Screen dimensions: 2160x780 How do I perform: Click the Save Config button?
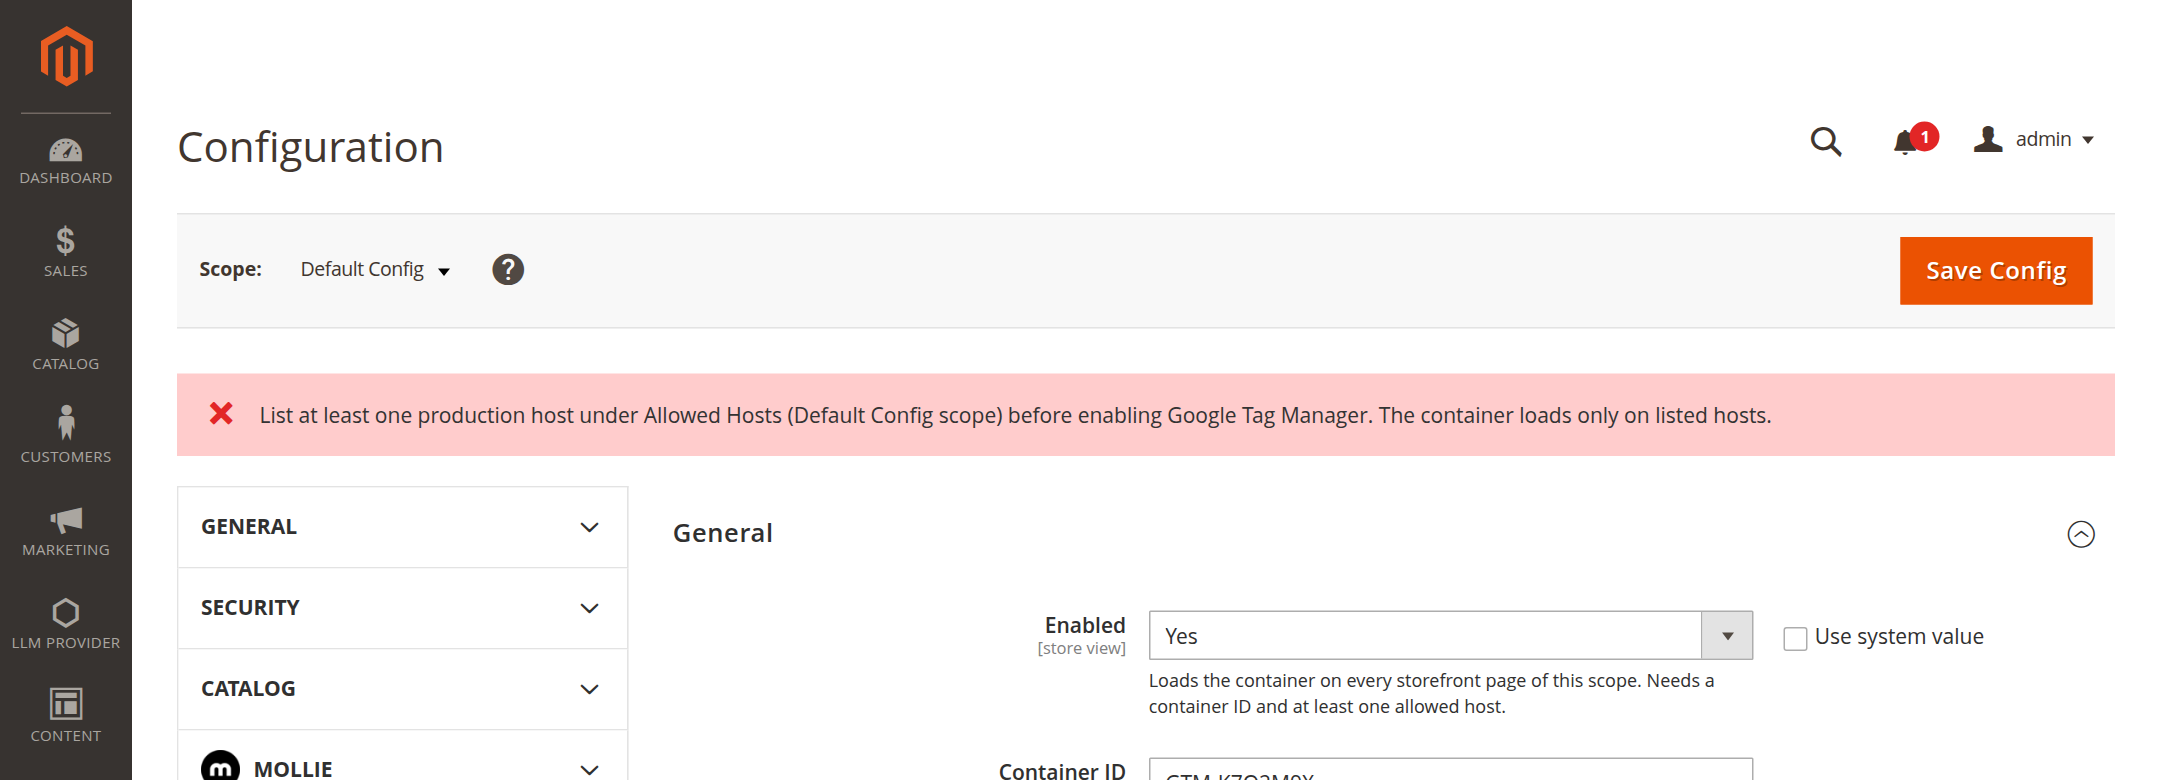(x=1996, y=271)
